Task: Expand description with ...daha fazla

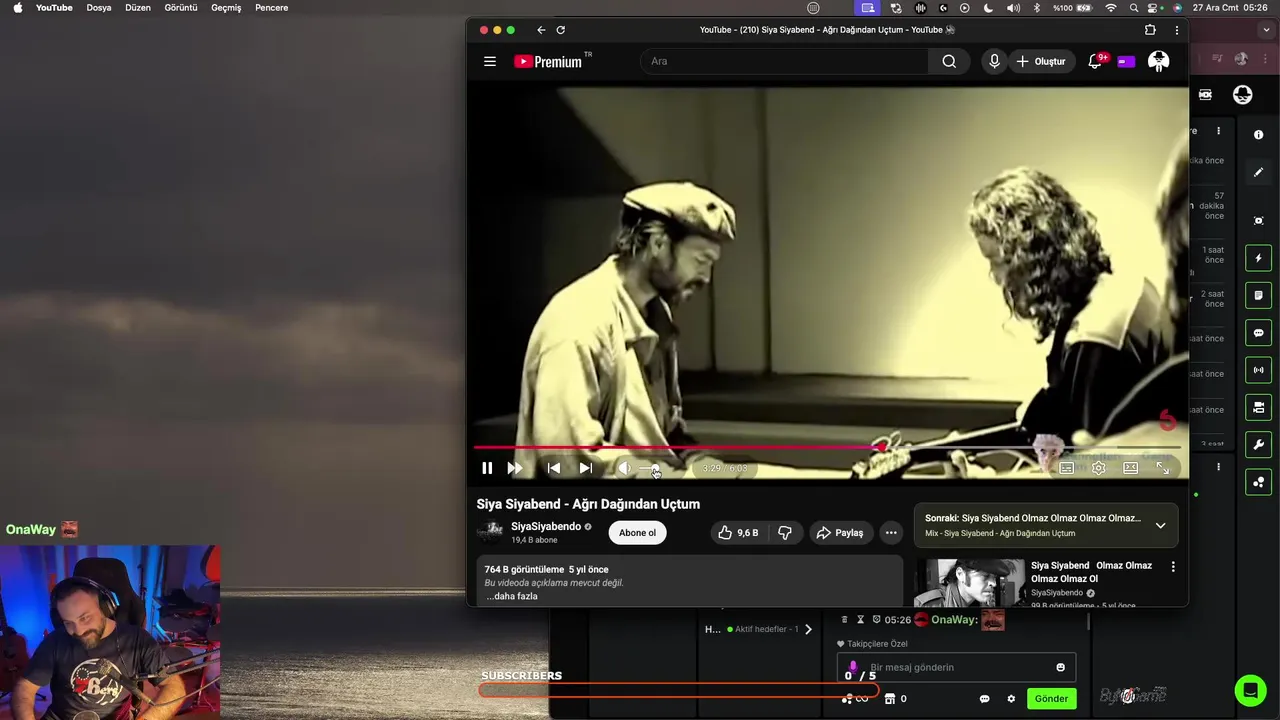Action: point(512,596)
